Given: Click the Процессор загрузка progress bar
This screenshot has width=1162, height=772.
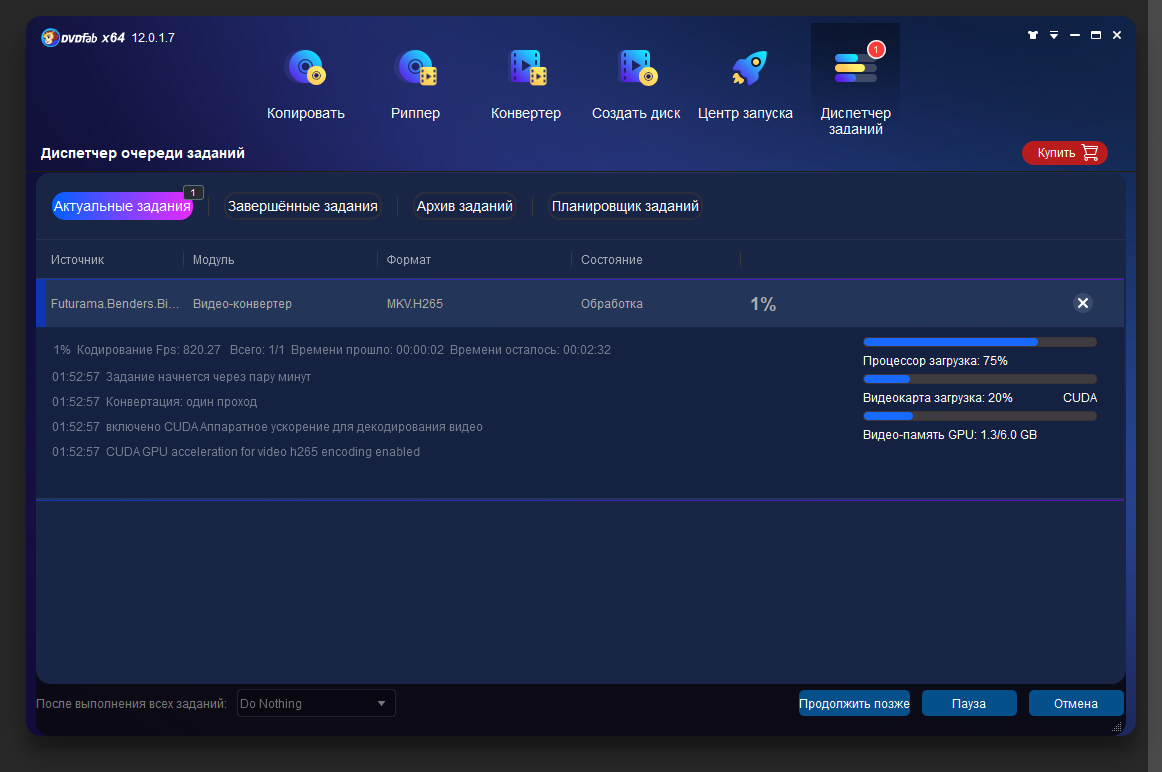Looking at the screenshot, I should pos(979,342).
